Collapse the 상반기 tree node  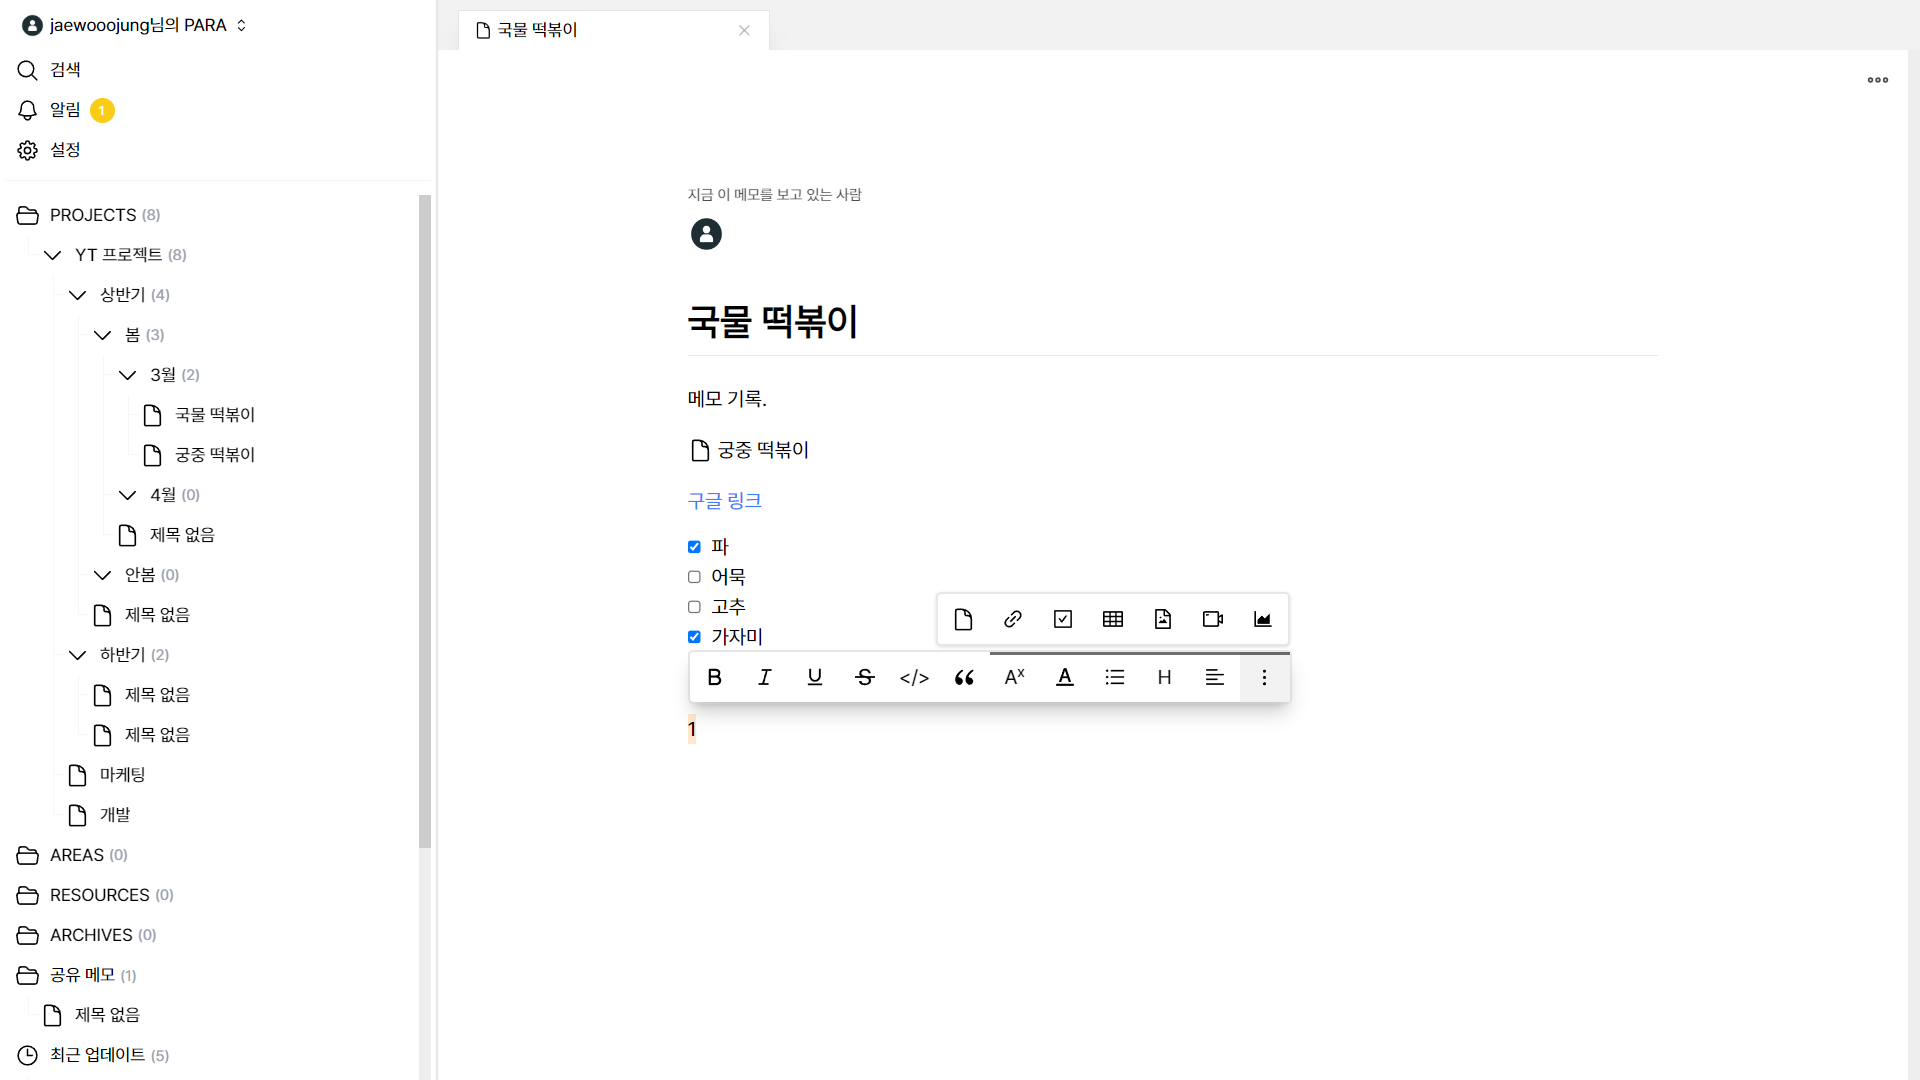78,295
